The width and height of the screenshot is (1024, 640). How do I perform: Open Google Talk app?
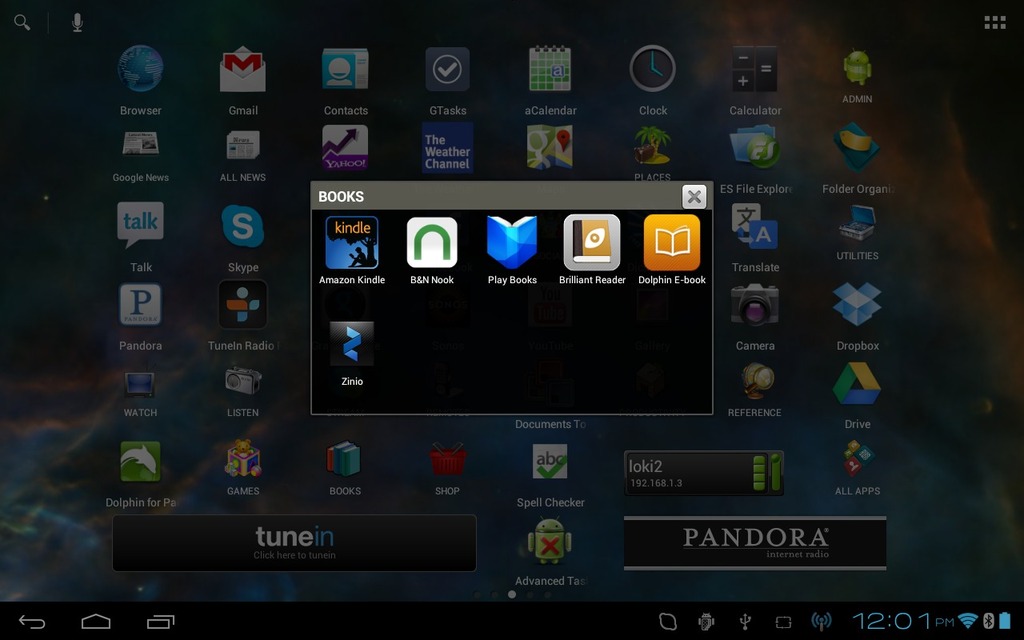pyautogui.click(x=140, y=224)
